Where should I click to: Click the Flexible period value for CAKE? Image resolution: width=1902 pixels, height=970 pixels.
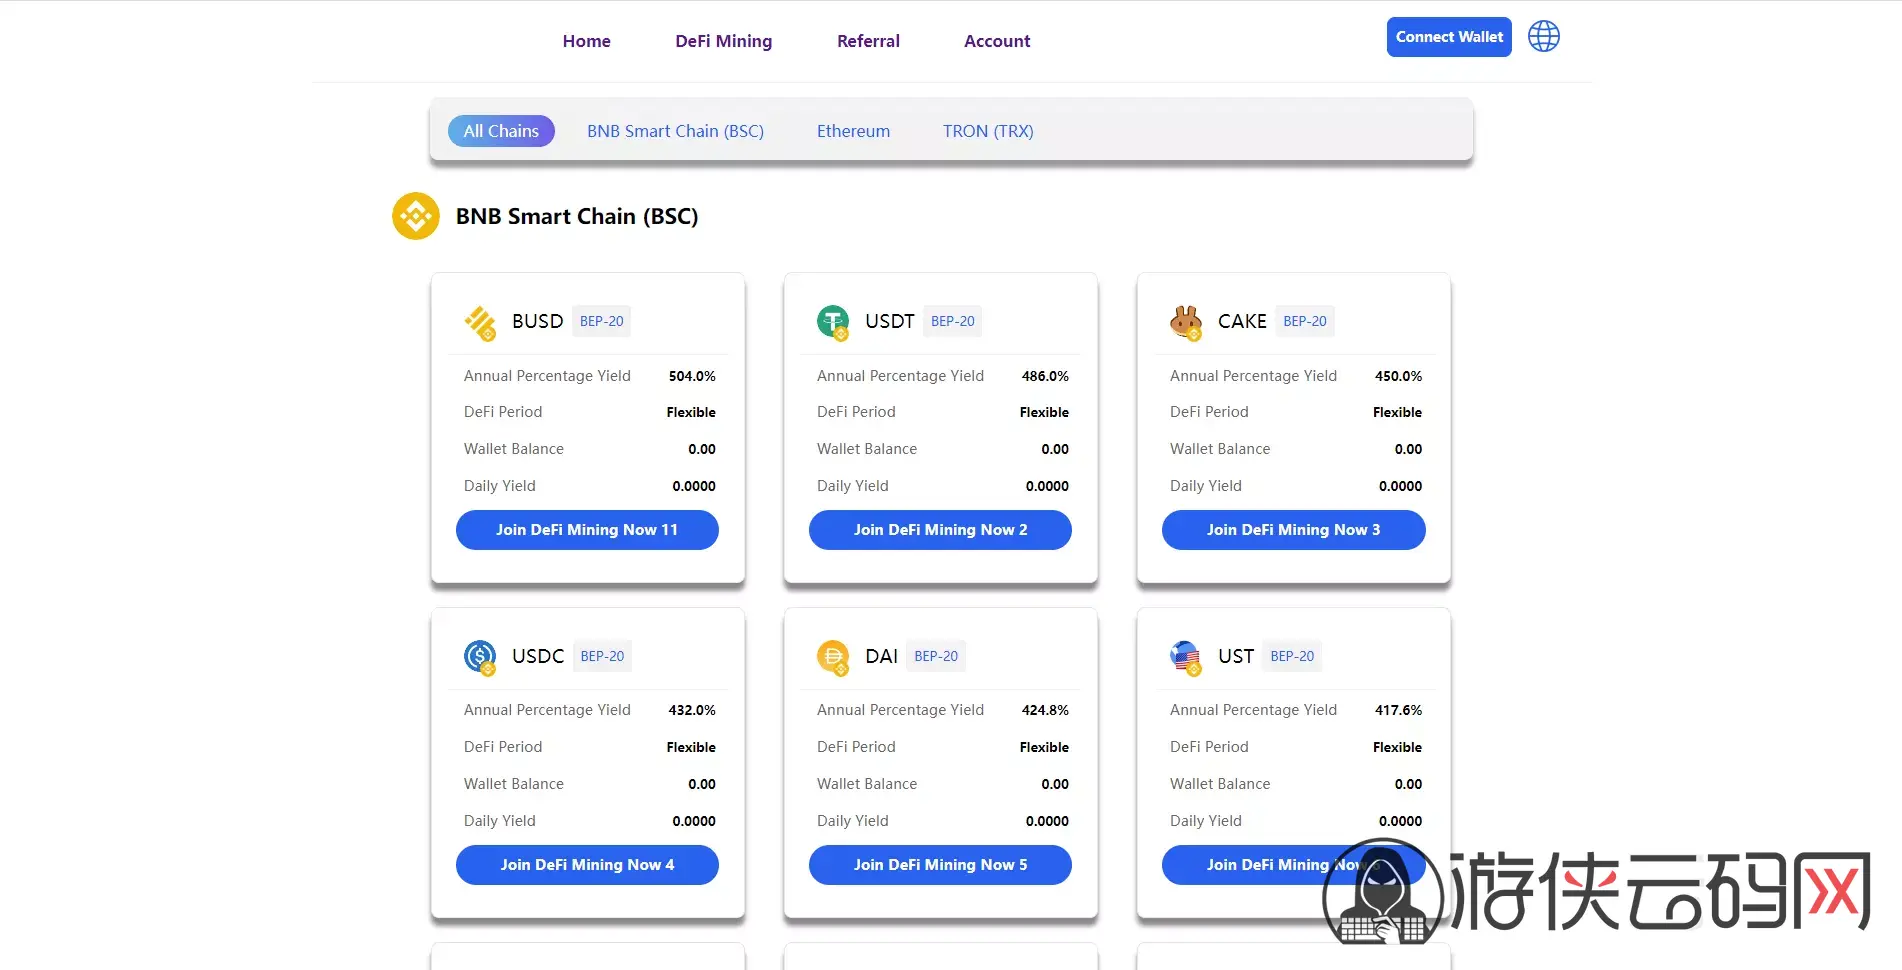click(1397, 412)
